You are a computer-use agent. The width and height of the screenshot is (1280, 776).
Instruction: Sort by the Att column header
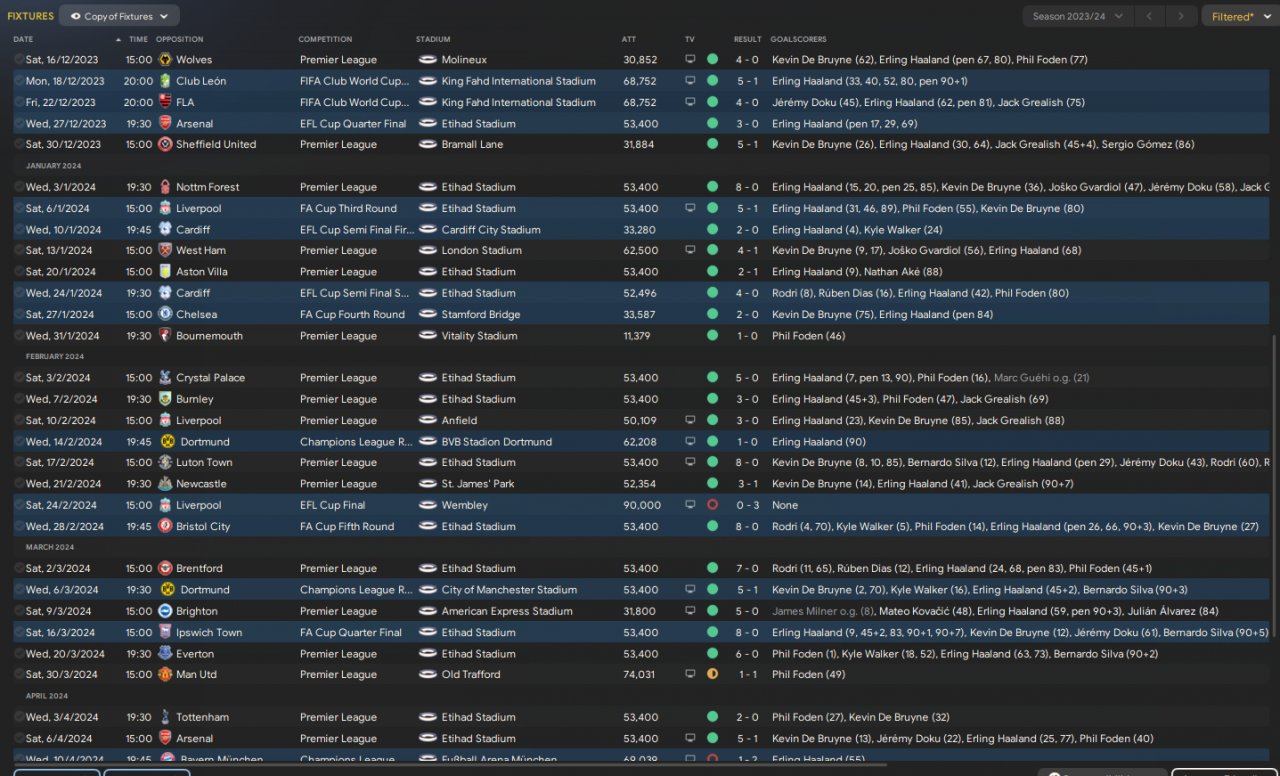click(x=629, y=40)
